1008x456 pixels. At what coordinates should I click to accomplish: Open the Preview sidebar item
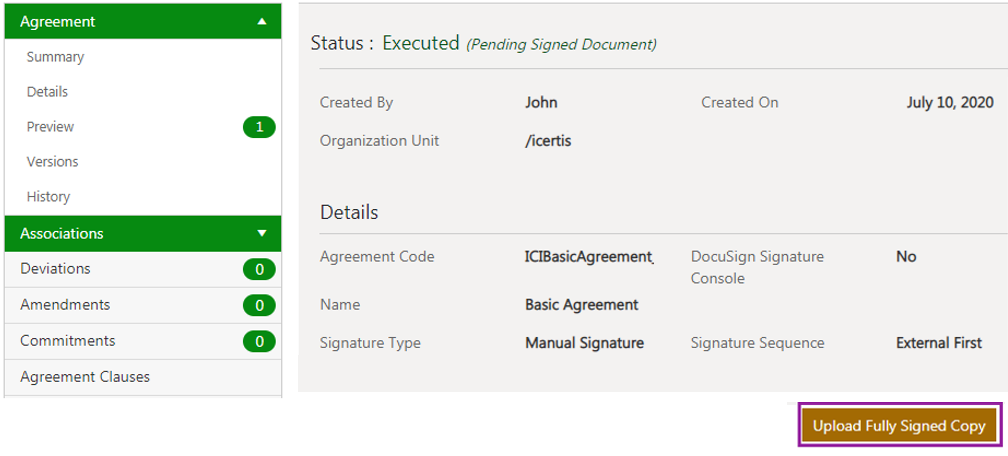[x=50, y=127]
